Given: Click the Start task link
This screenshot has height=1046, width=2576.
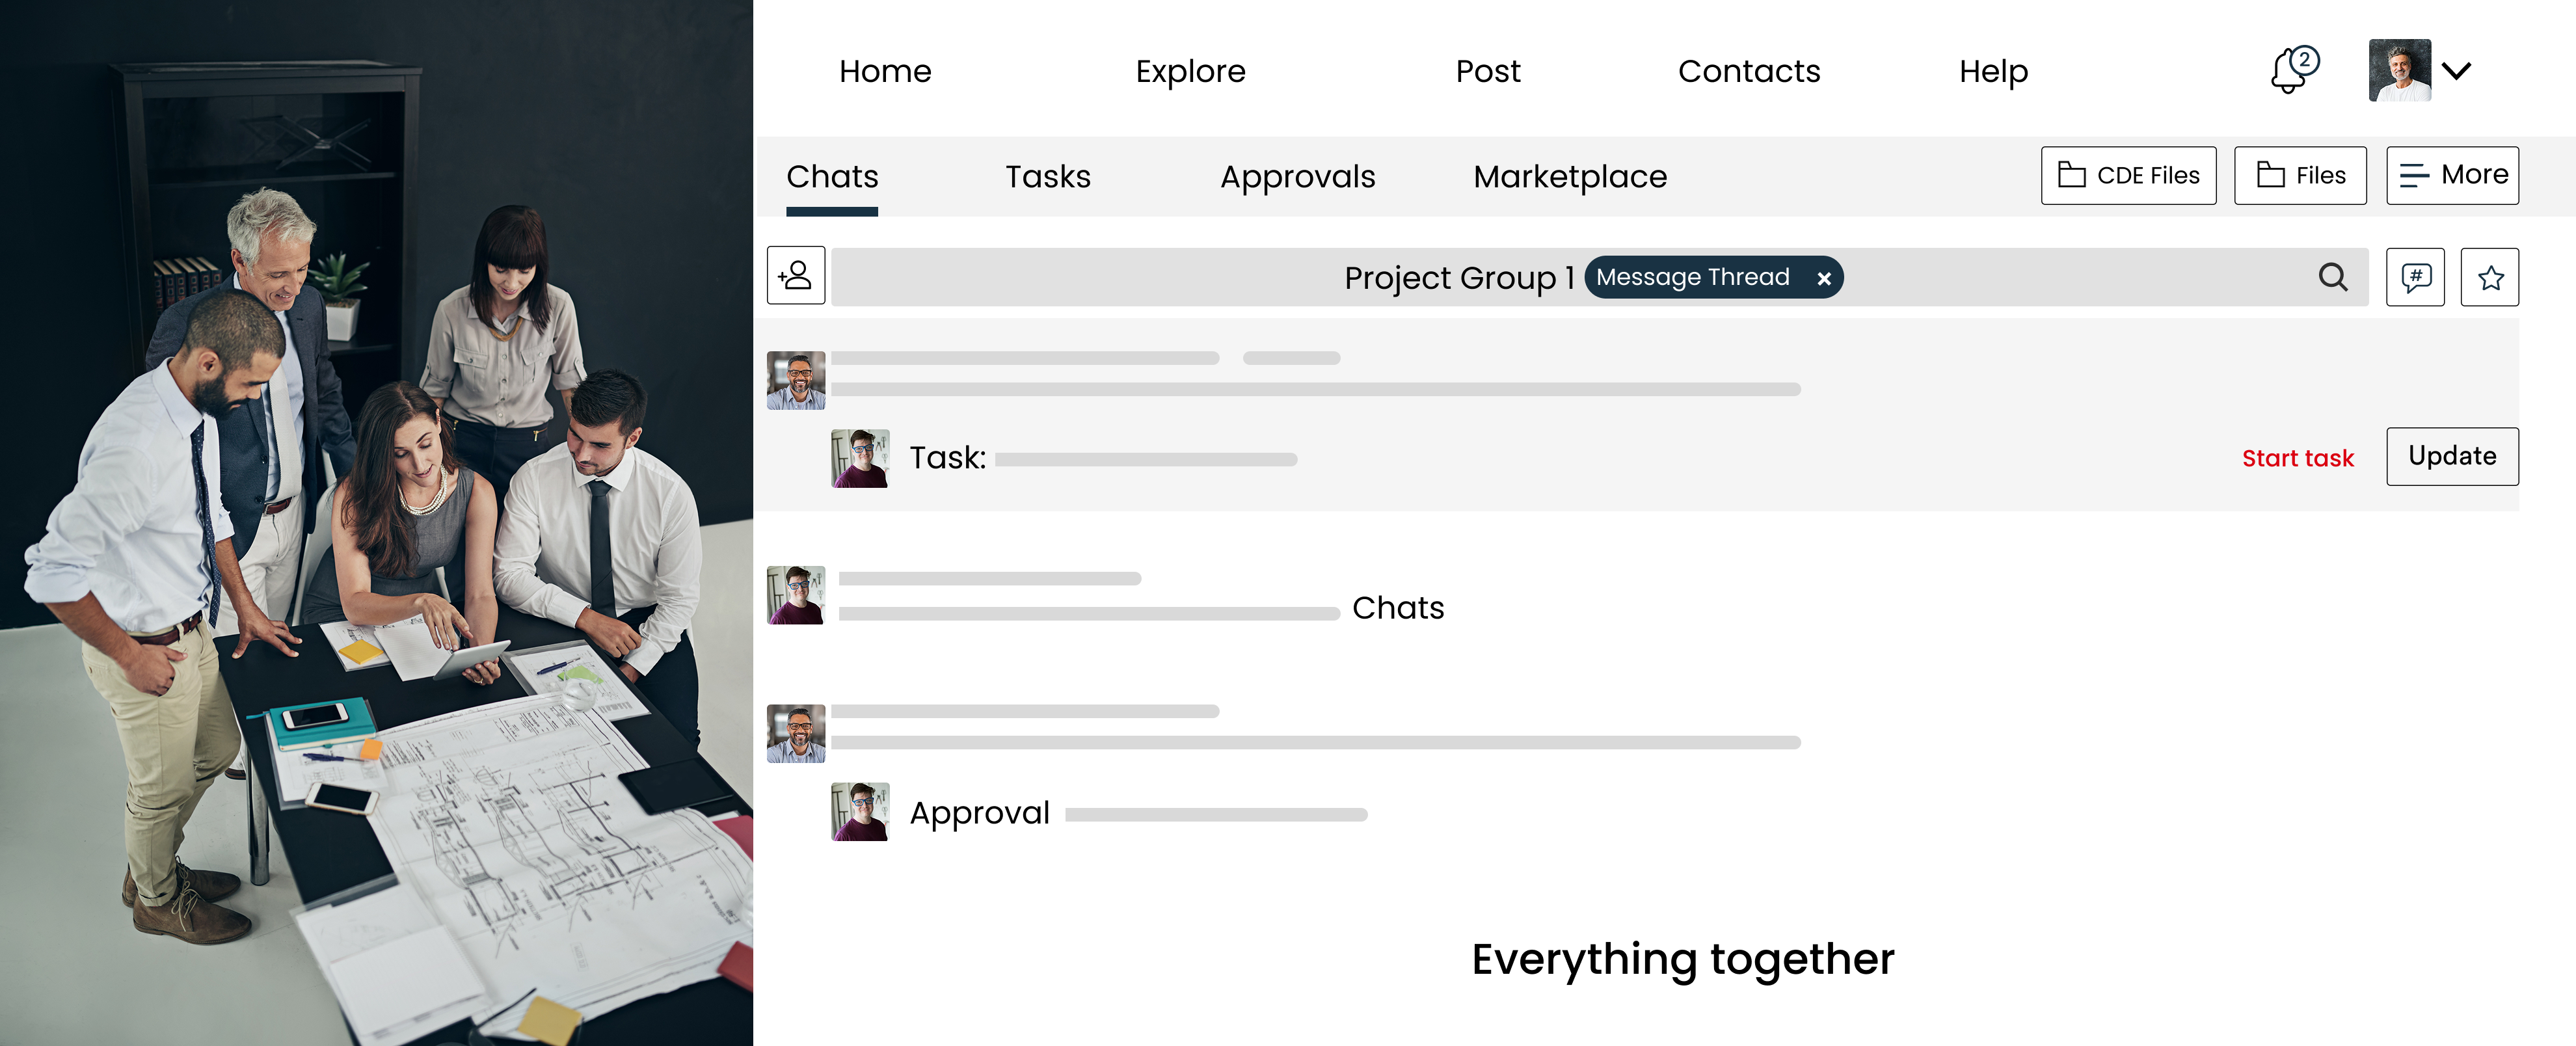Looking at the screenshot, I should [x=2297, y=458].
